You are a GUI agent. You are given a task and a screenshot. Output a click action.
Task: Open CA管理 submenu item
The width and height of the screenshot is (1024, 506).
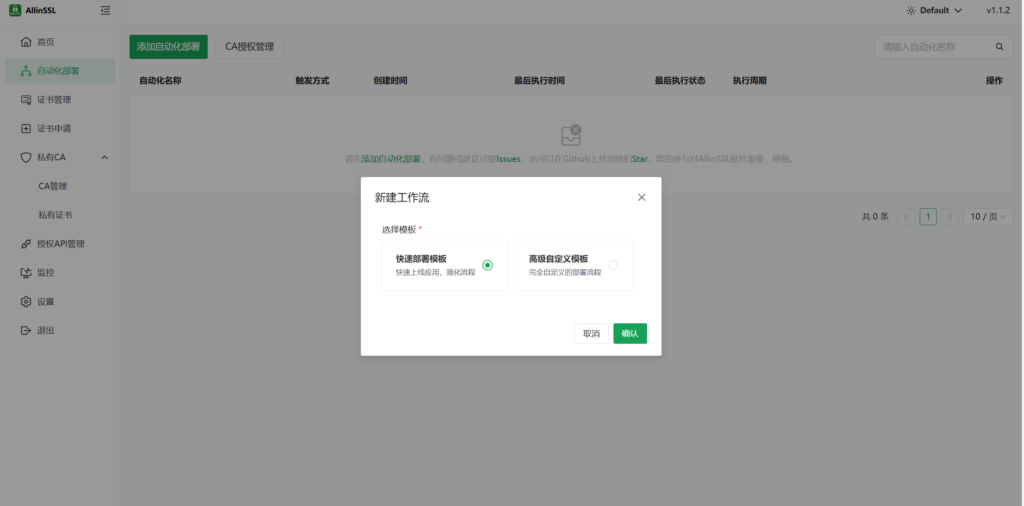point(60,186)
